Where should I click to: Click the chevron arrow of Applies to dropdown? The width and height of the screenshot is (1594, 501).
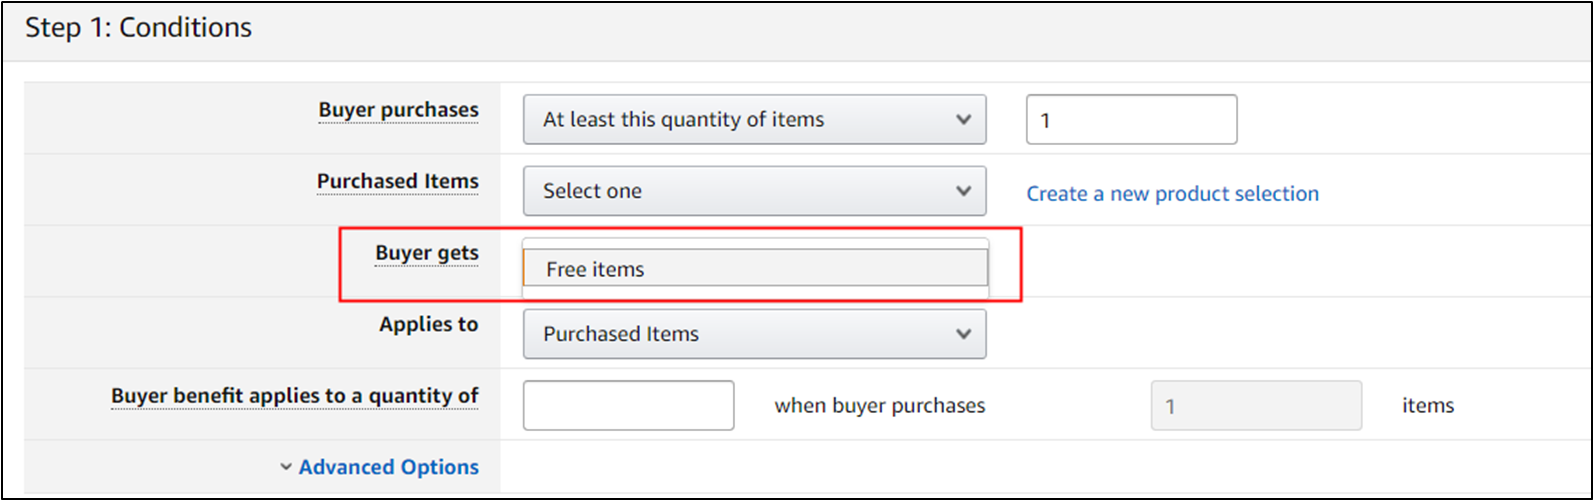(963, 334)
